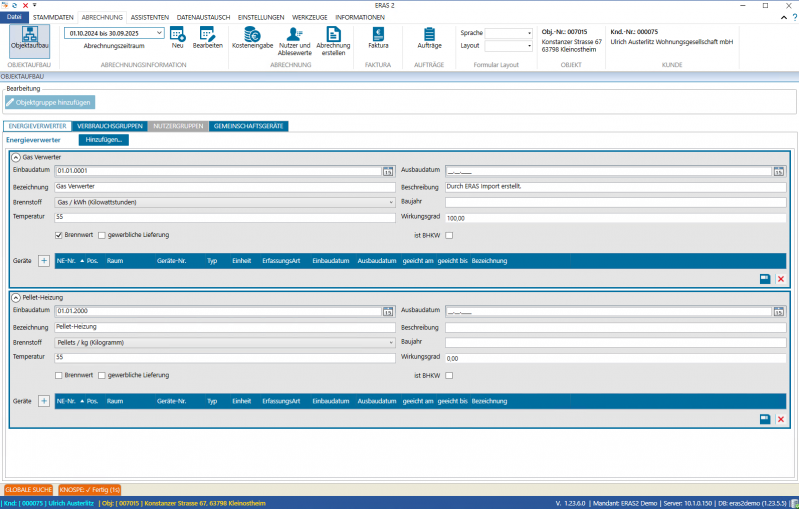Screen dimensions: 799x509
Task: Enable Brennwert for Pellet-Heizung
Action: (59, 376)
